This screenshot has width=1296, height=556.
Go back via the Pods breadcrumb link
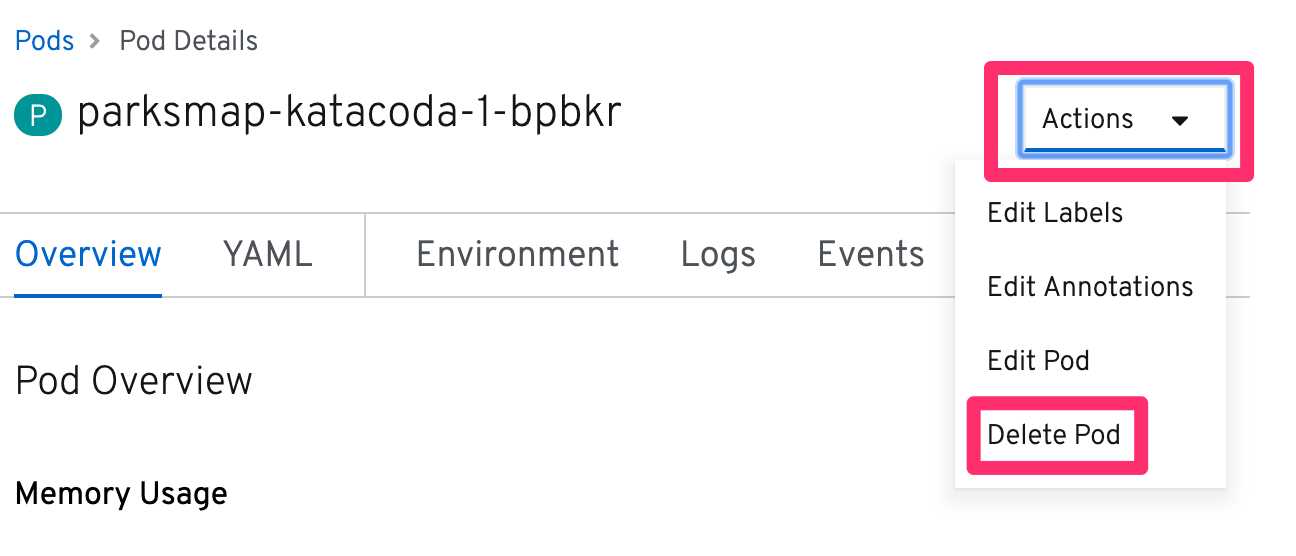click(44, 41)
